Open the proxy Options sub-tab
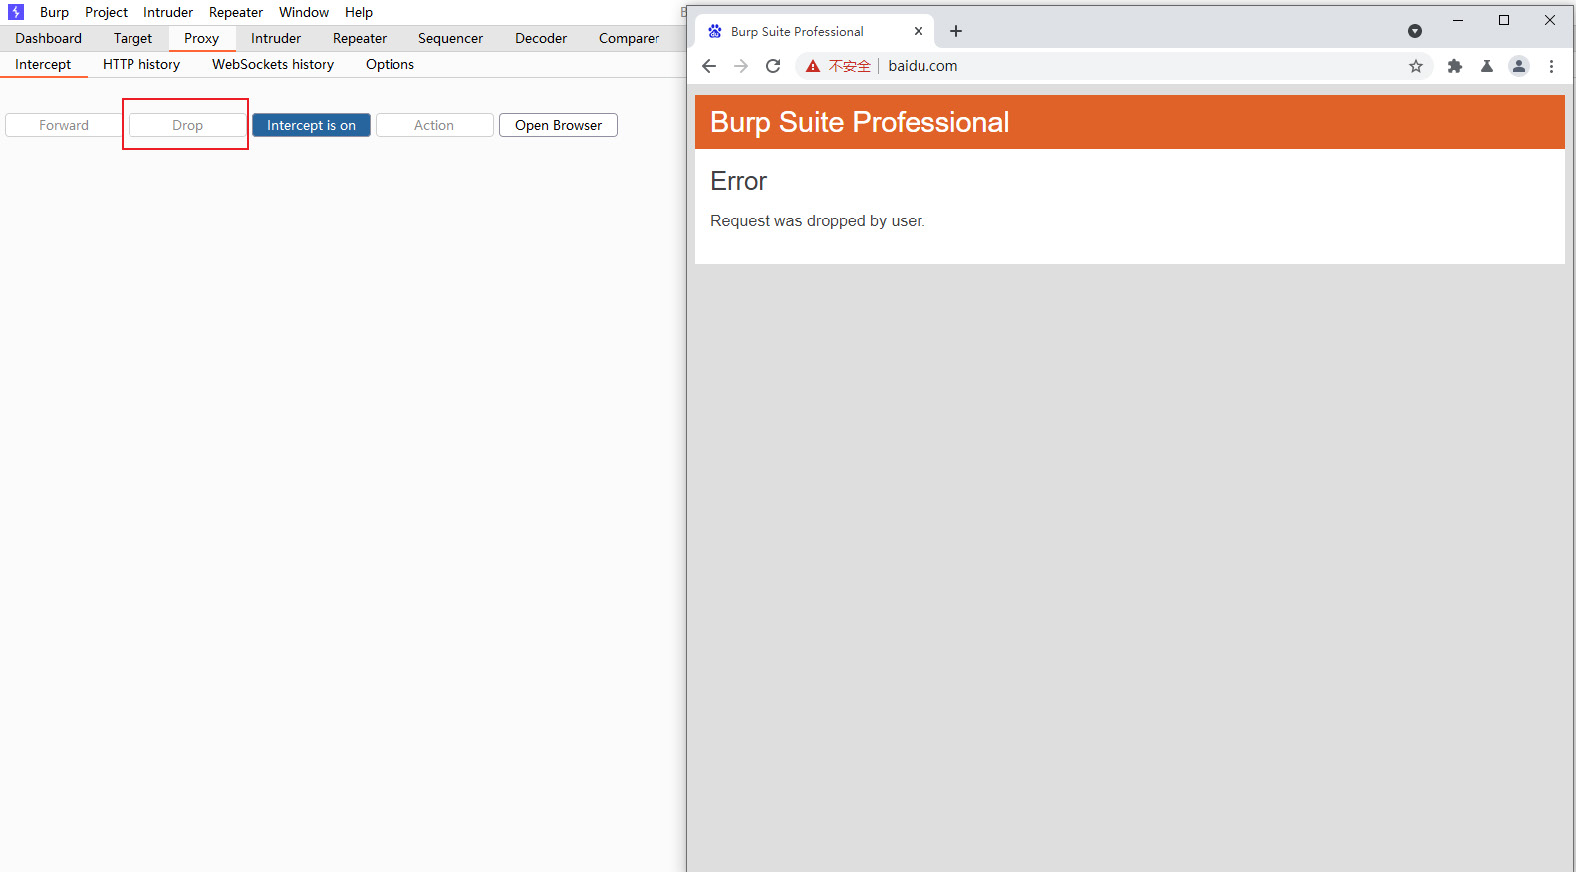The height and width of the screenshot is (872, 1576). pyautogui.click(x=390, y=64)
